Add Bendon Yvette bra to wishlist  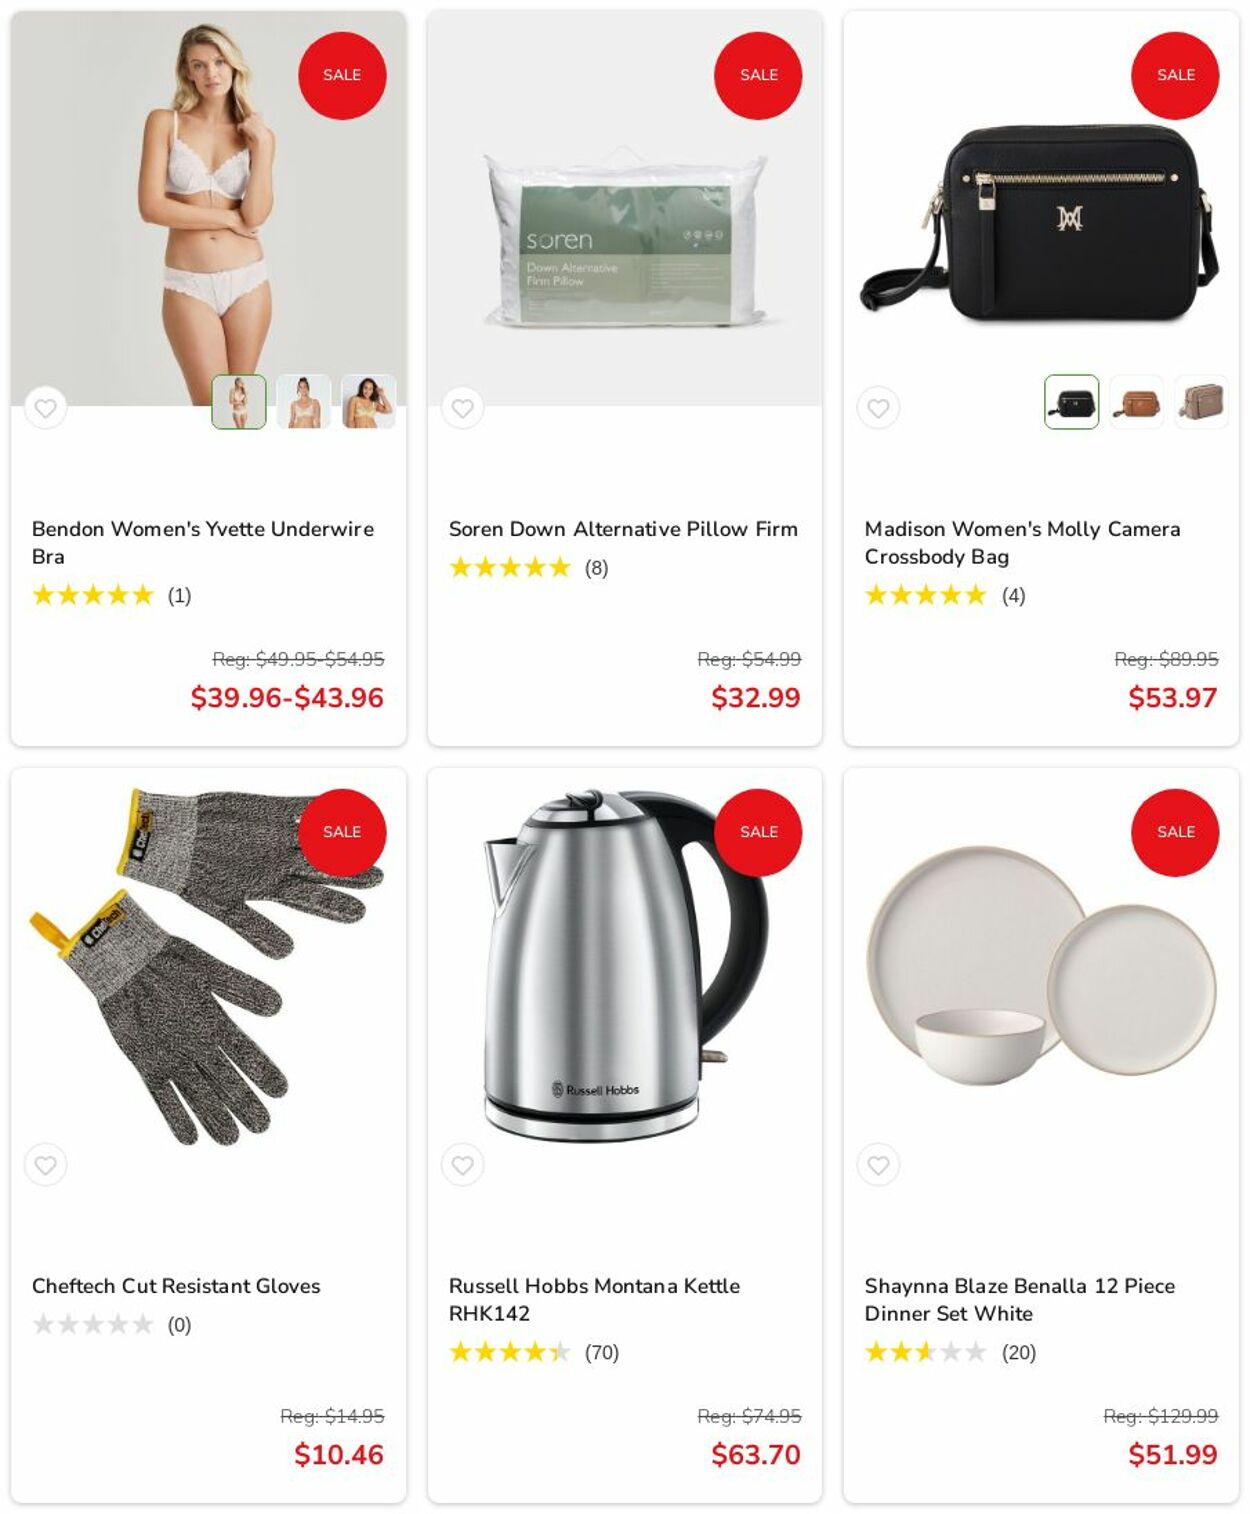pyautogui.click(x=45, y=408)
